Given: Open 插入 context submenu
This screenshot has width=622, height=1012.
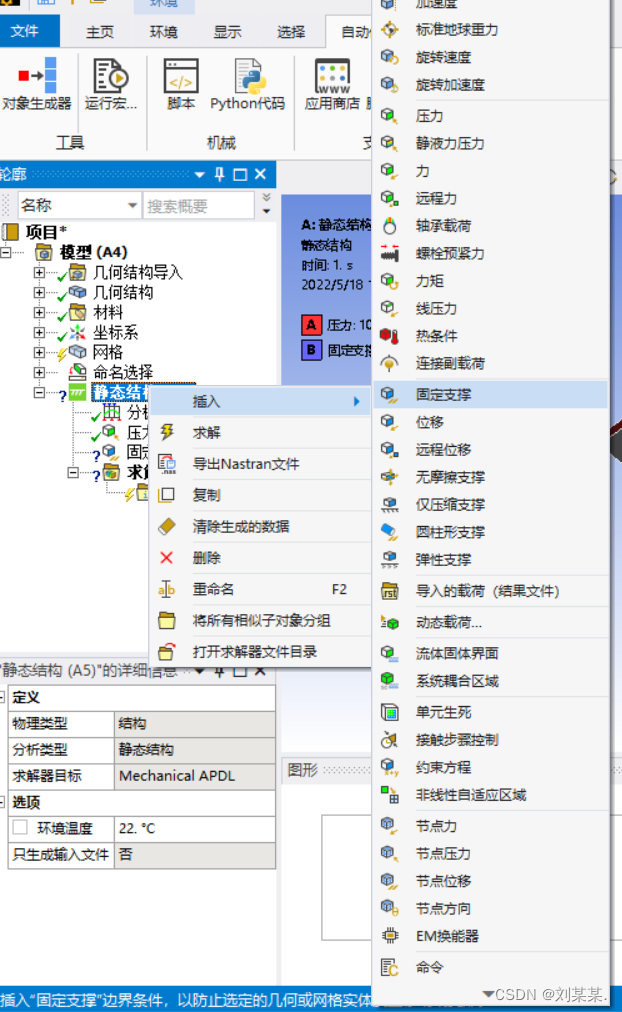Looking at the screenshot, I should click(x=259, y=401).
